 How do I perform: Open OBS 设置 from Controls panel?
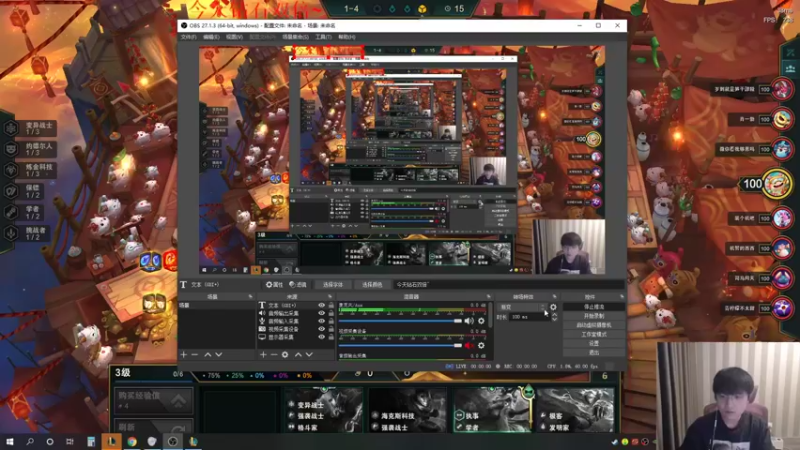(594, 343)
